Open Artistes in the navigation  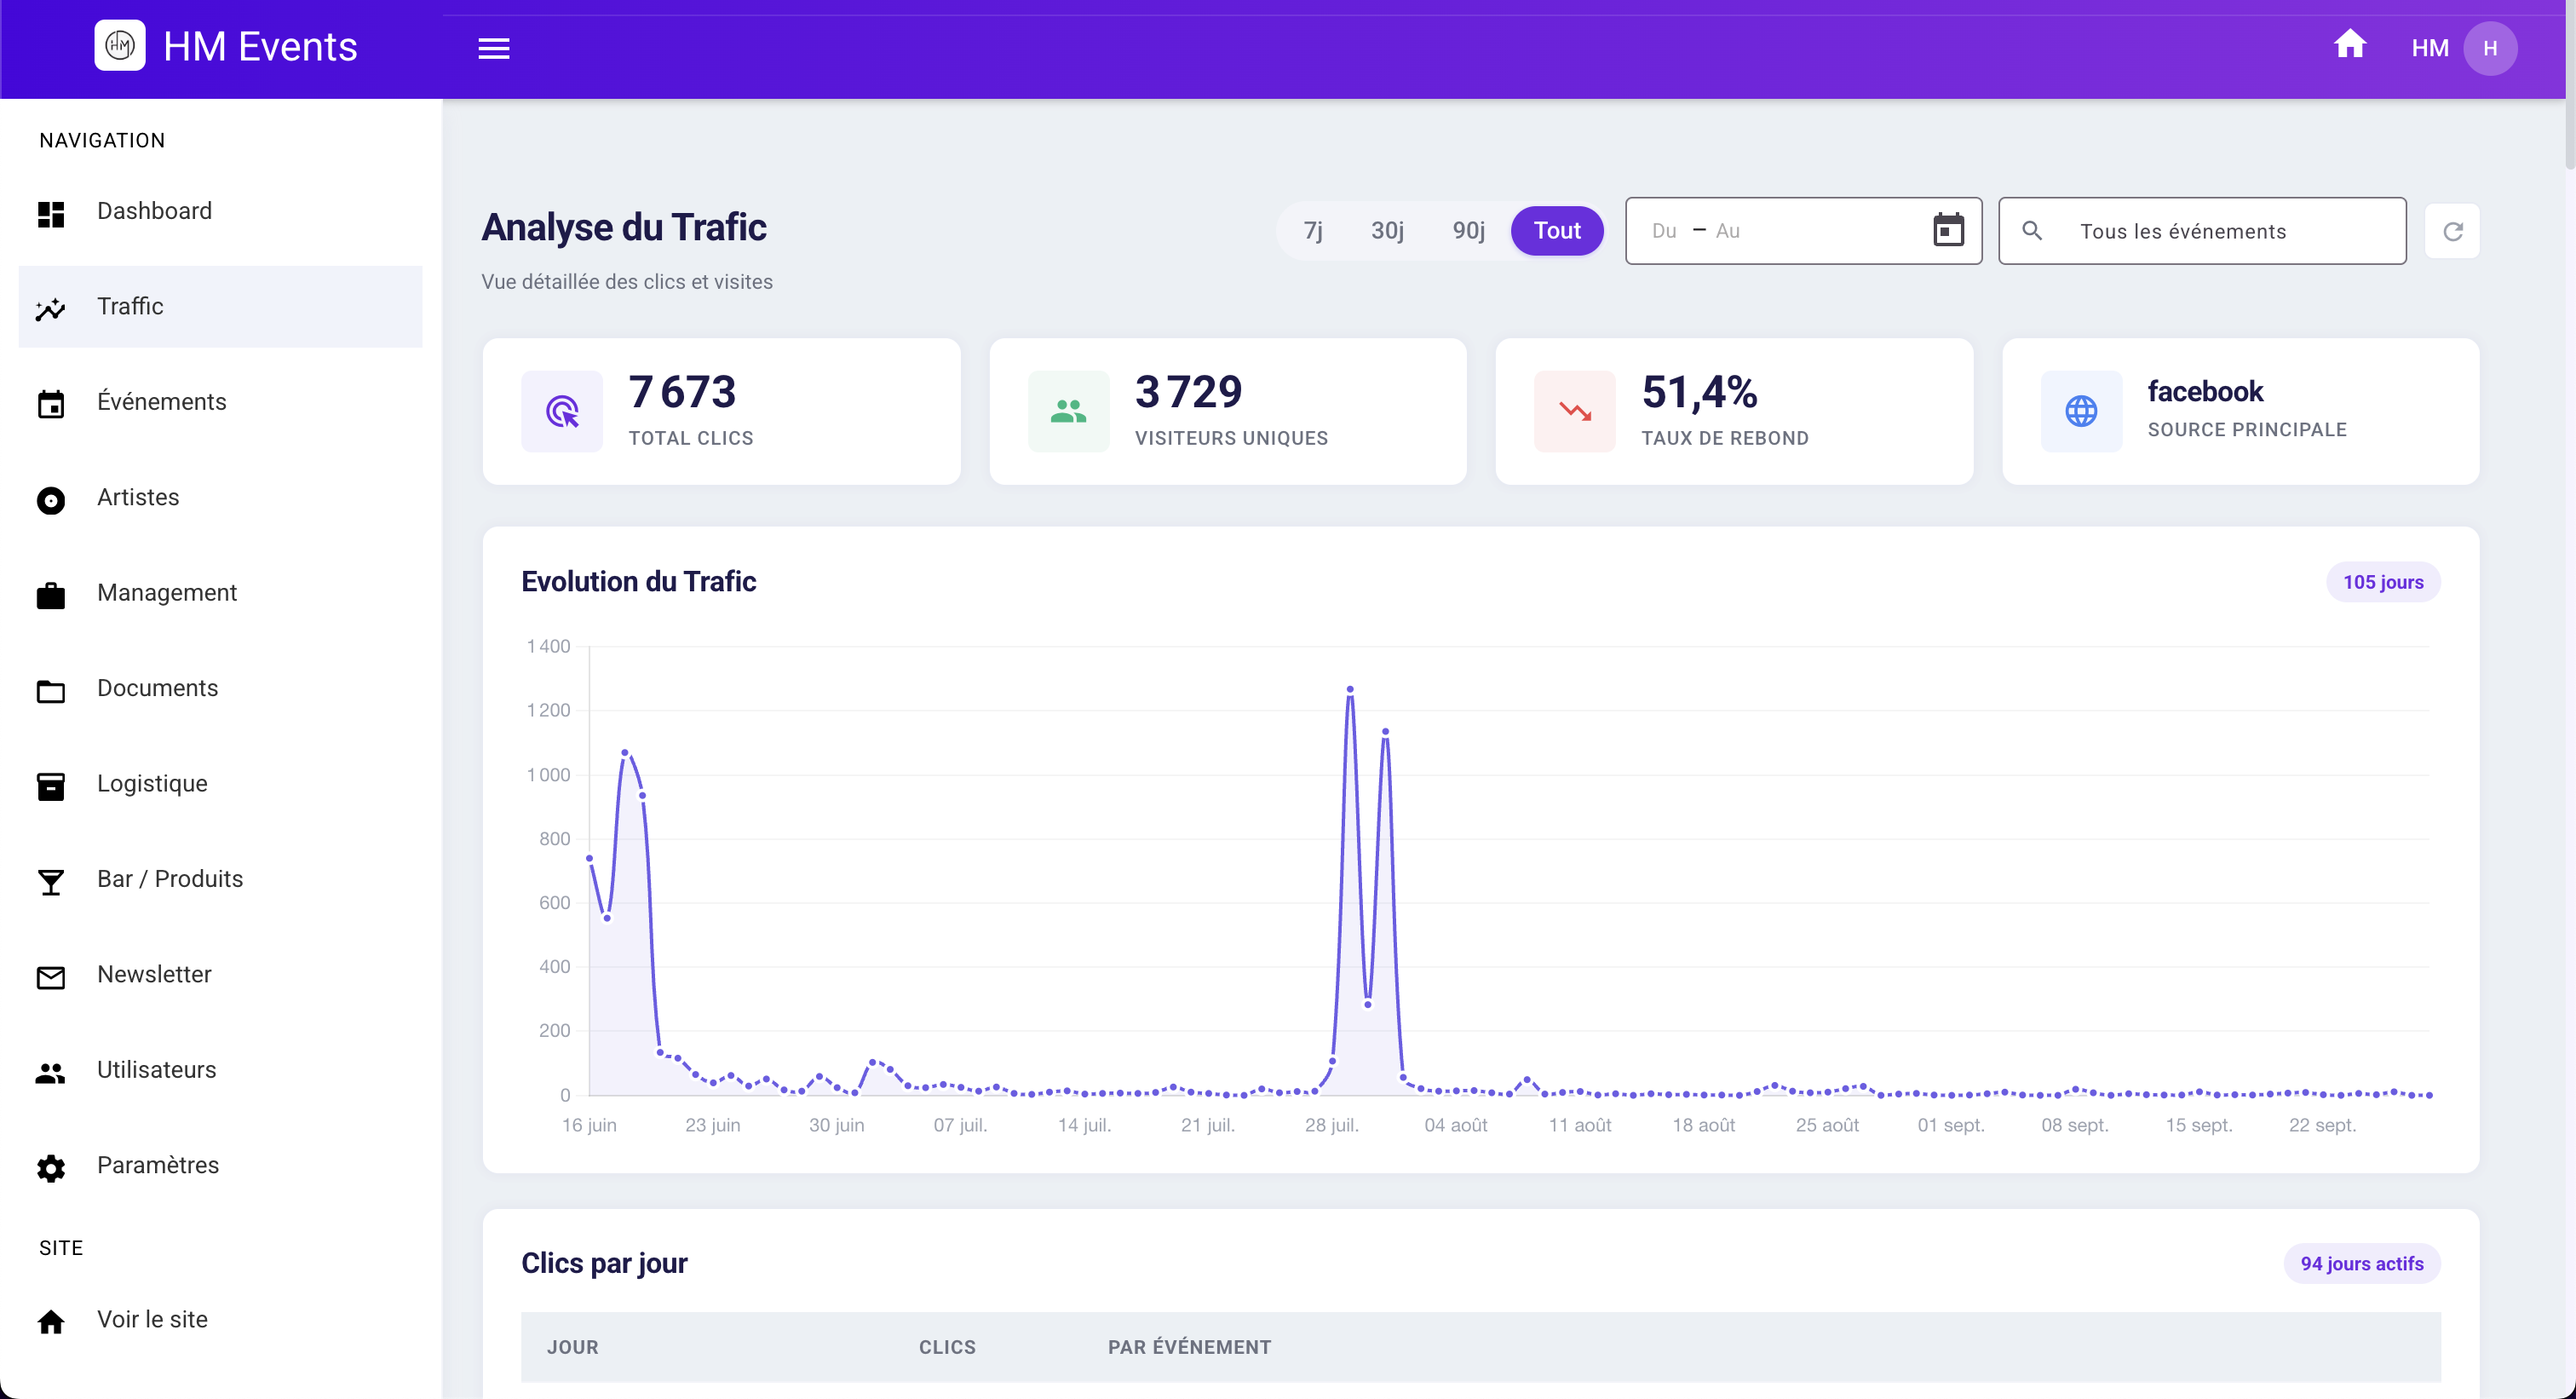(x=220, y=498)
